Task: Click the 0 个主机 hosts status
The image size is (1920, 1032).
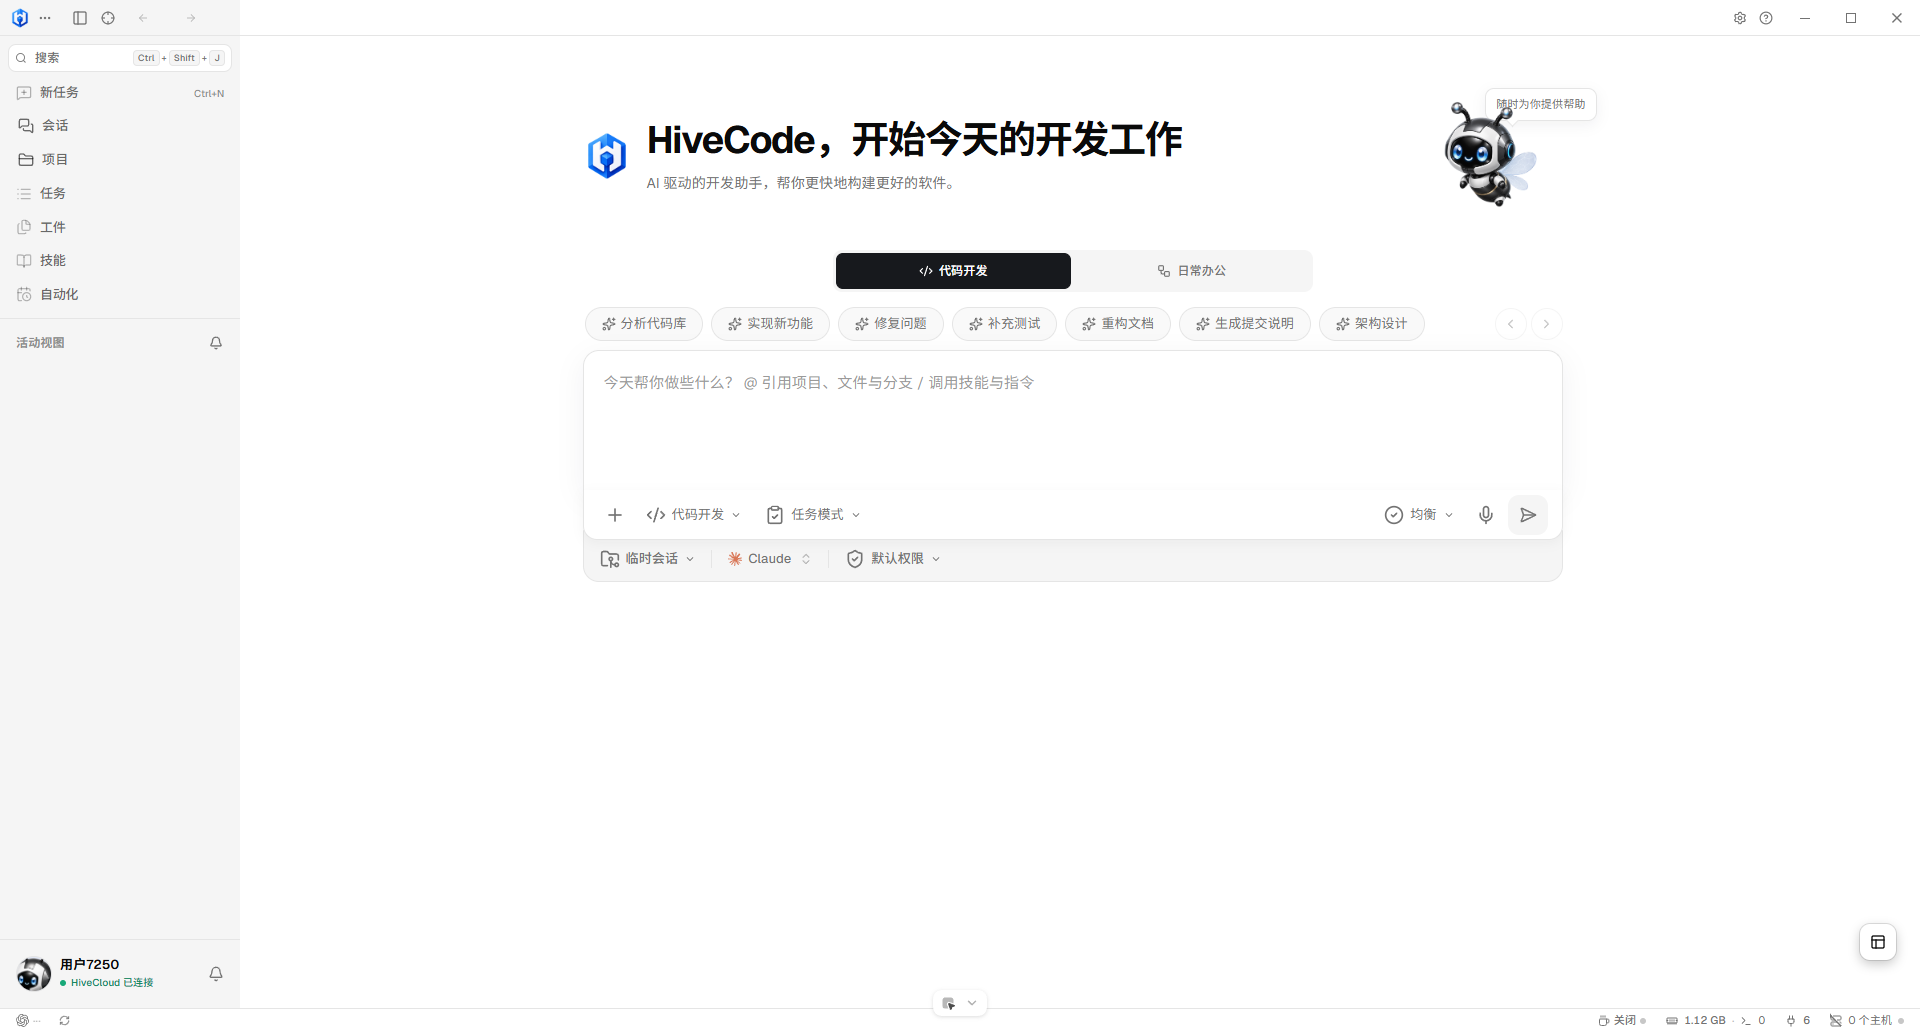Action: point(1866,1021)
